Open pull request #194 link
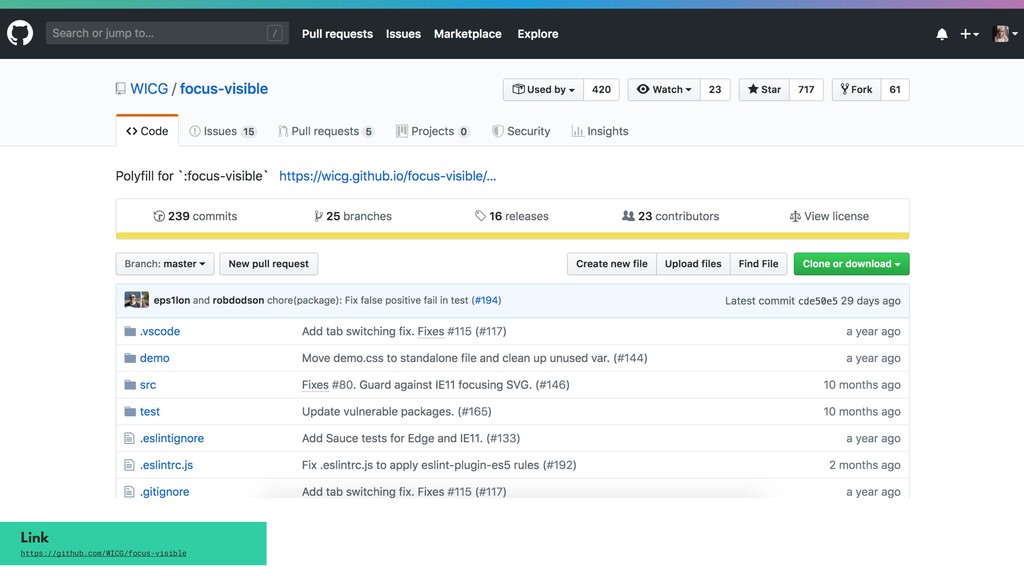 (486, 300)
